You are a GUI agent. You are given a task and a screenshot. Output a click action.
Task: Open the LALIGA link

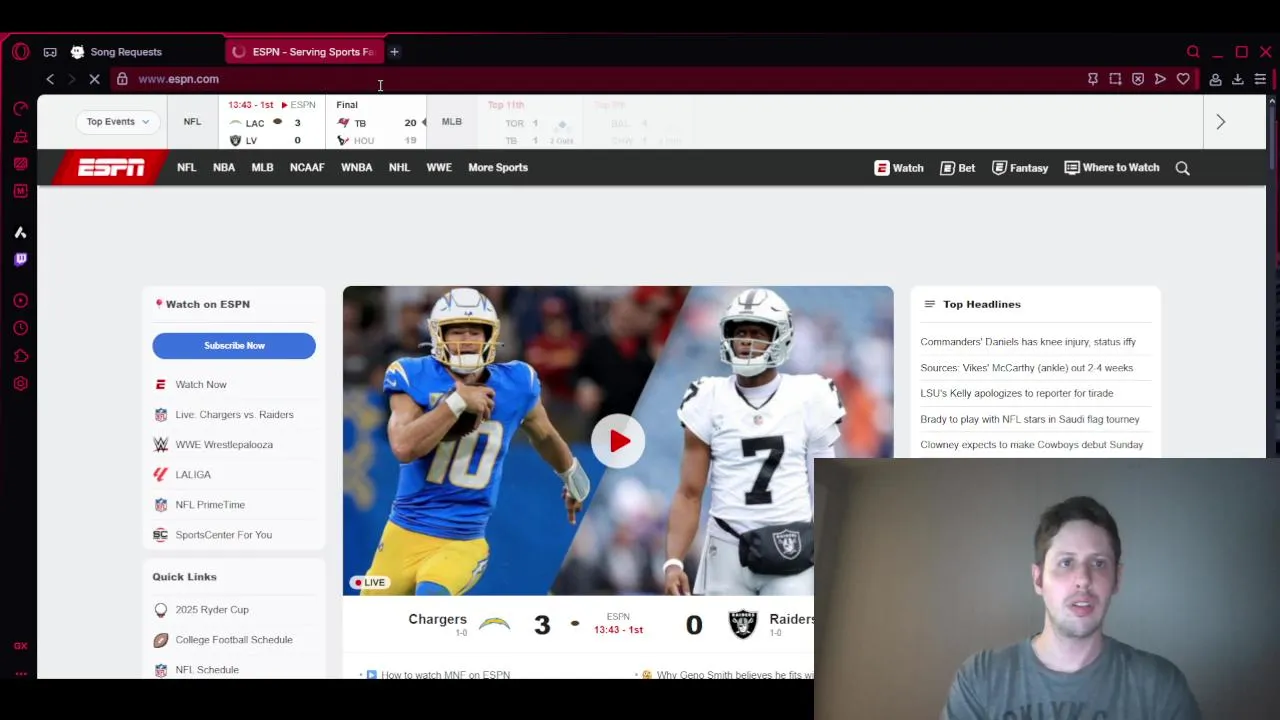[193, 474]
